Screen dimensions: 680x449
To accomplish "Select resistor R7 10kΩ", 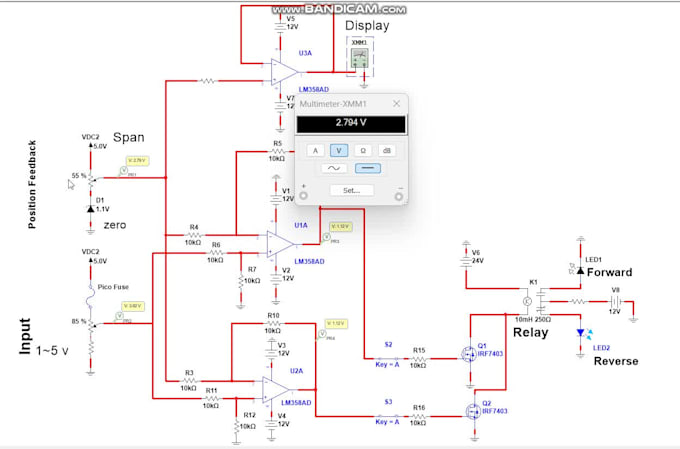I will click(241, 281).
